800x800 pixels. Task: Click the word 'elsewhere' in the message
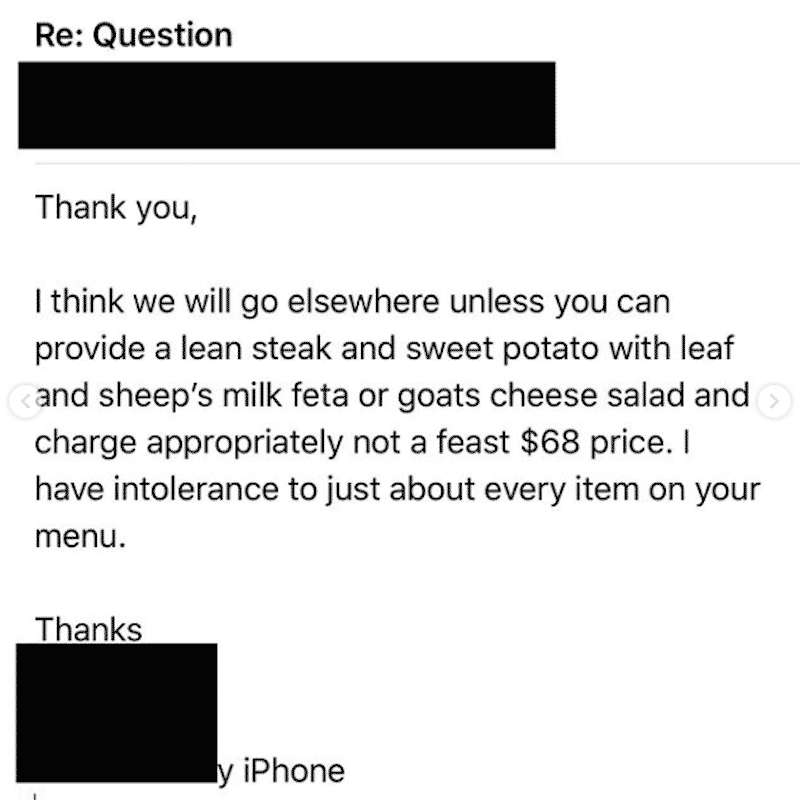363,301
